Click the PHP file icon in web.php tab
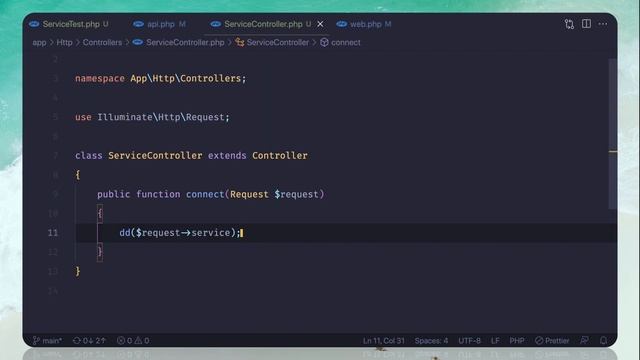The width and height of the screenshot is (640, 360). (x=342, y=24)
